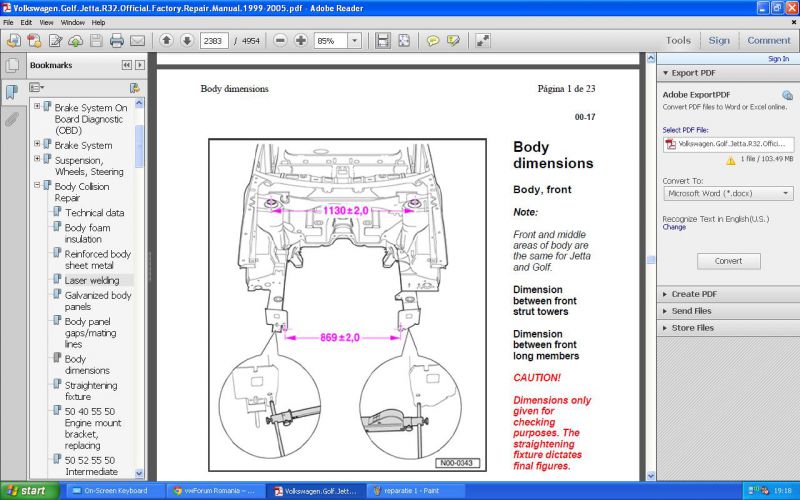Click the Print icon in toolbar

[116, 41]
